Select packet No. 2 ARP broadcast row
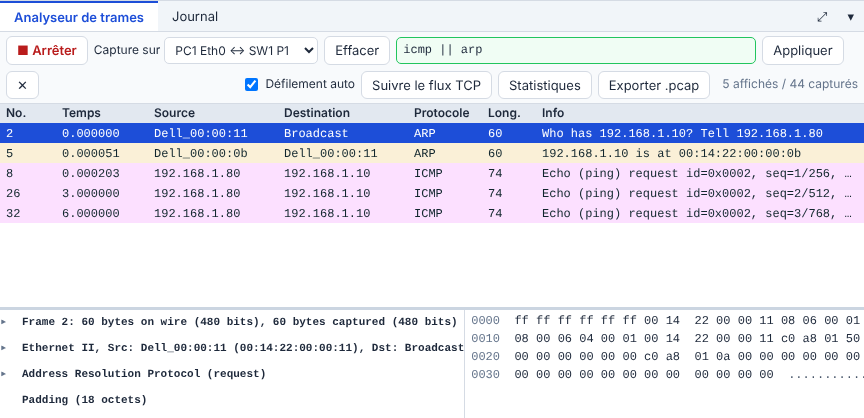Viewport: 864px width, 418px height. [432, 133]
